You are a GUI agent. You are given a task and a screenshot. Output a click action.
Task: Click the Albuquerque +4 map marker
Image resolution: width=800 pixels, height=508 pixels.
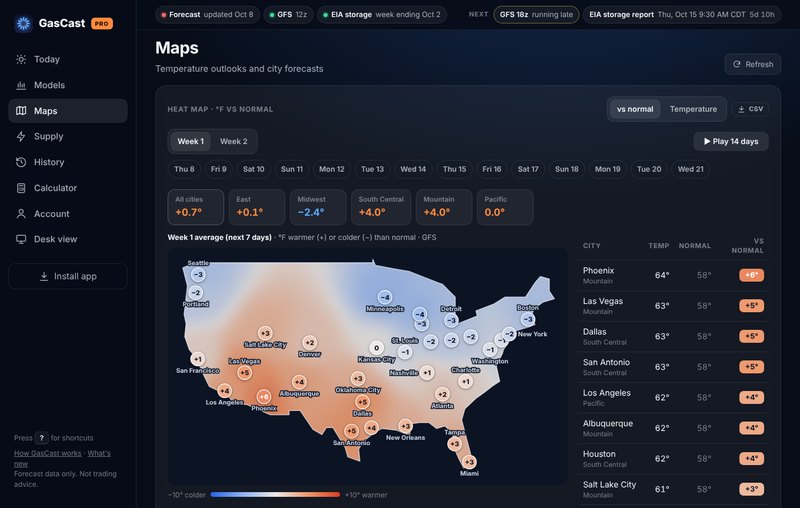[299, 382]
